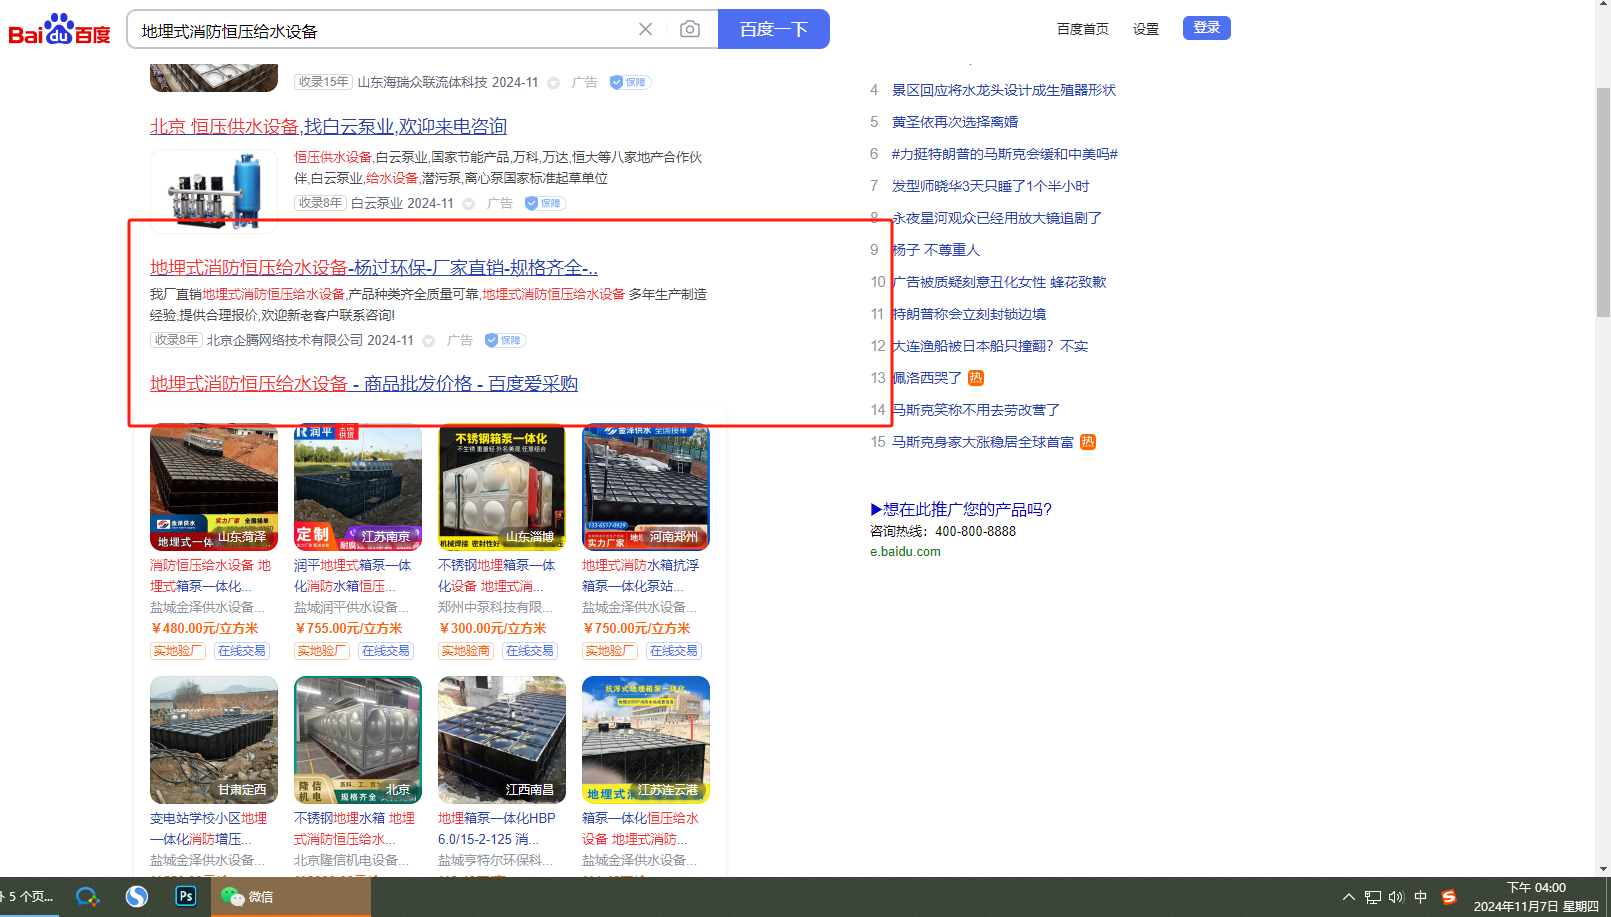The image size is (1611, 917).
Task: Open the Photoshop icon in the taskbar
Action: (186, 896)
